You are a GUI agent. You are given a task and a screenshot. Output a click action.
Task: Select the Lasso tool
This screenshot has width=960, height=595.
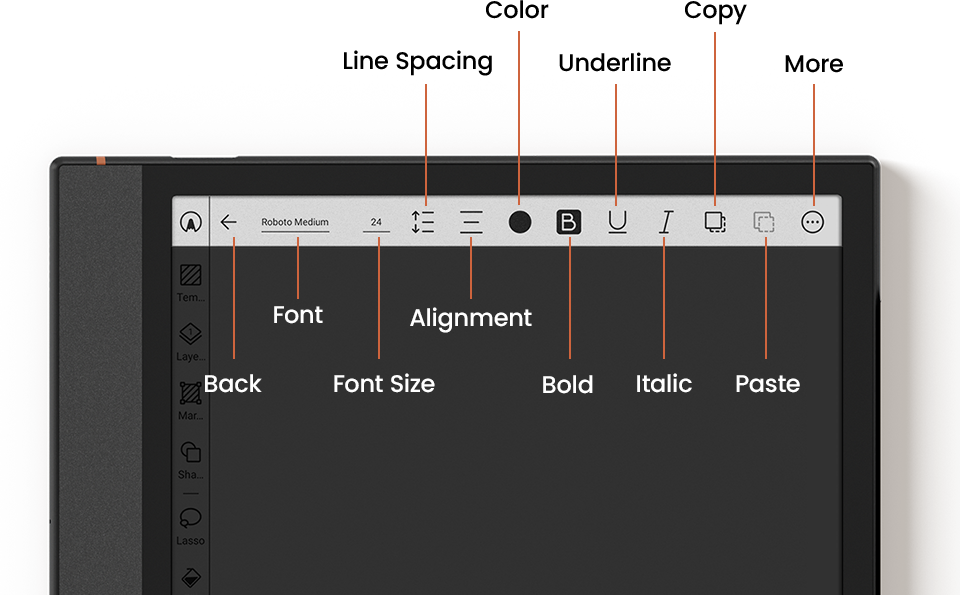pos(190,523)
